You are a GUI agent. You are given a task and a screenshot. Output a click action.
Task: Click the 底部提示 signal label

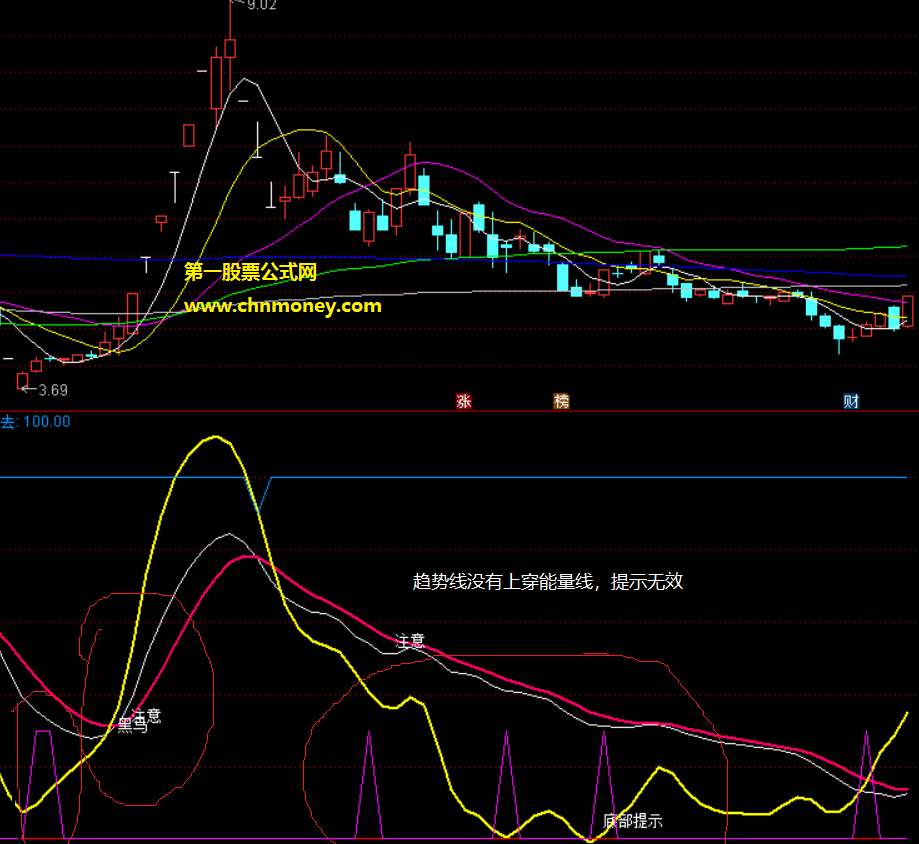(x=633, y=821)
